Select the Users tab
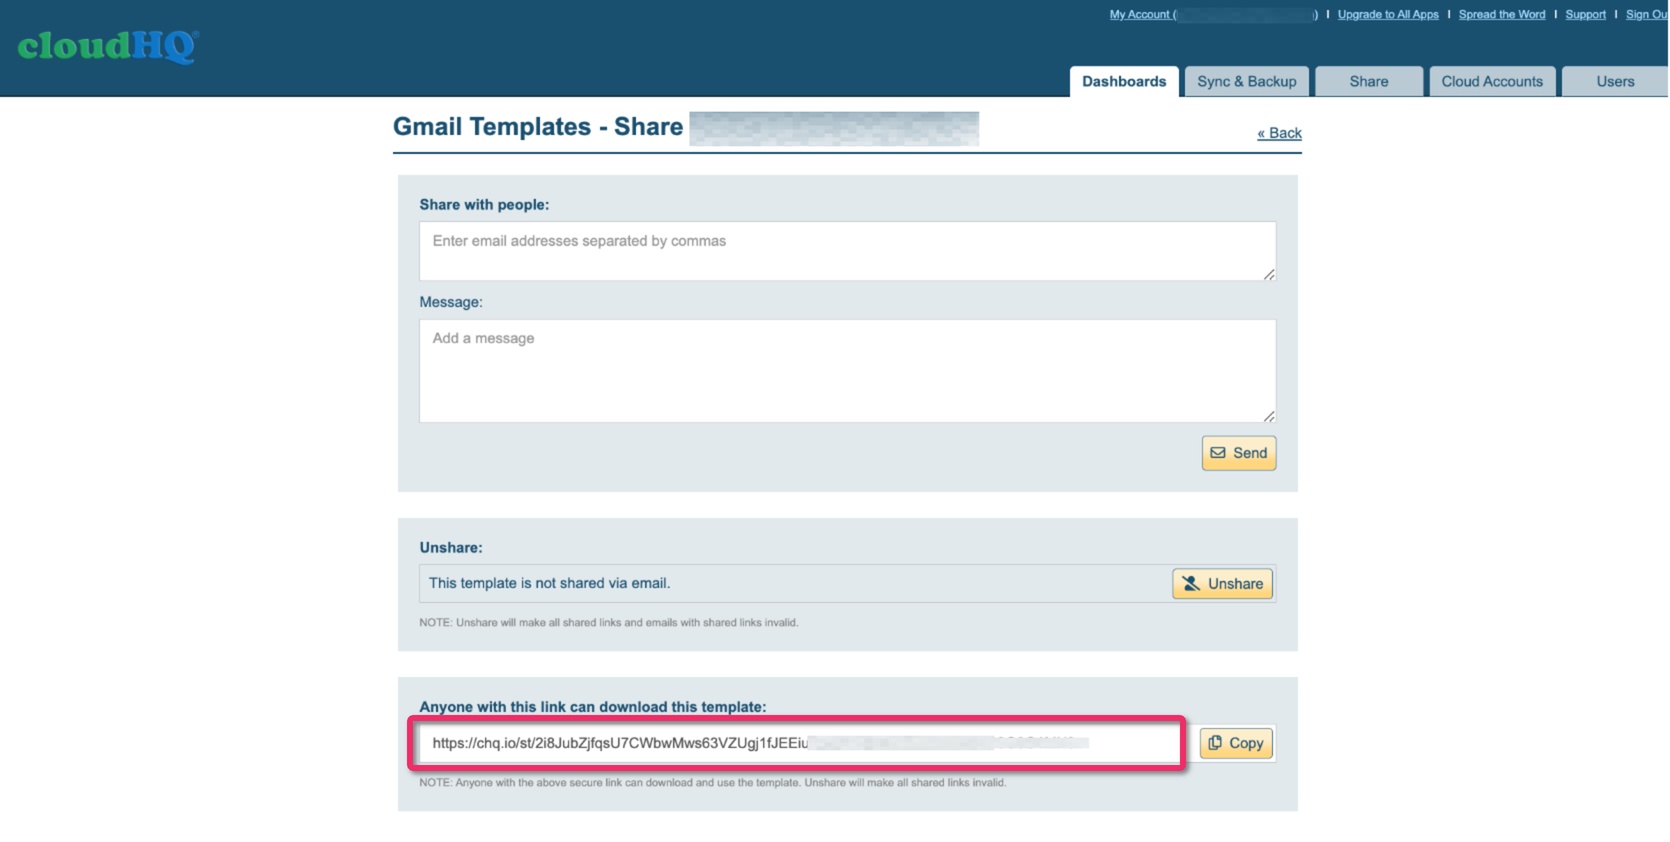This screenshot has width=1670, height=842. point(1615,82)
